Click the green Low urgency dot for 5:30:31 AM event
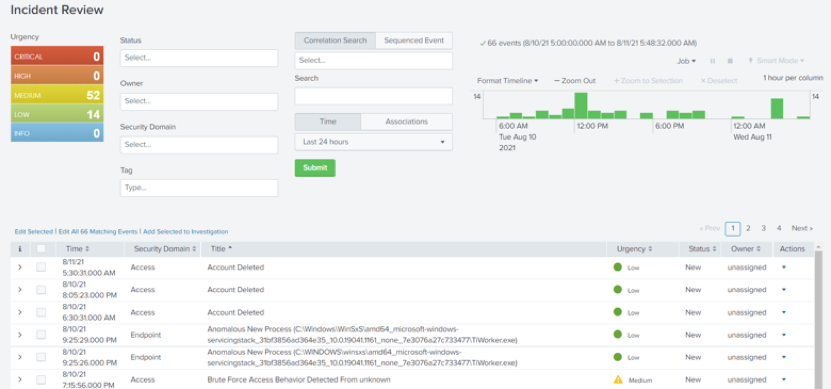Viewport: 831px width, 389px height. (x=617, y=267)
